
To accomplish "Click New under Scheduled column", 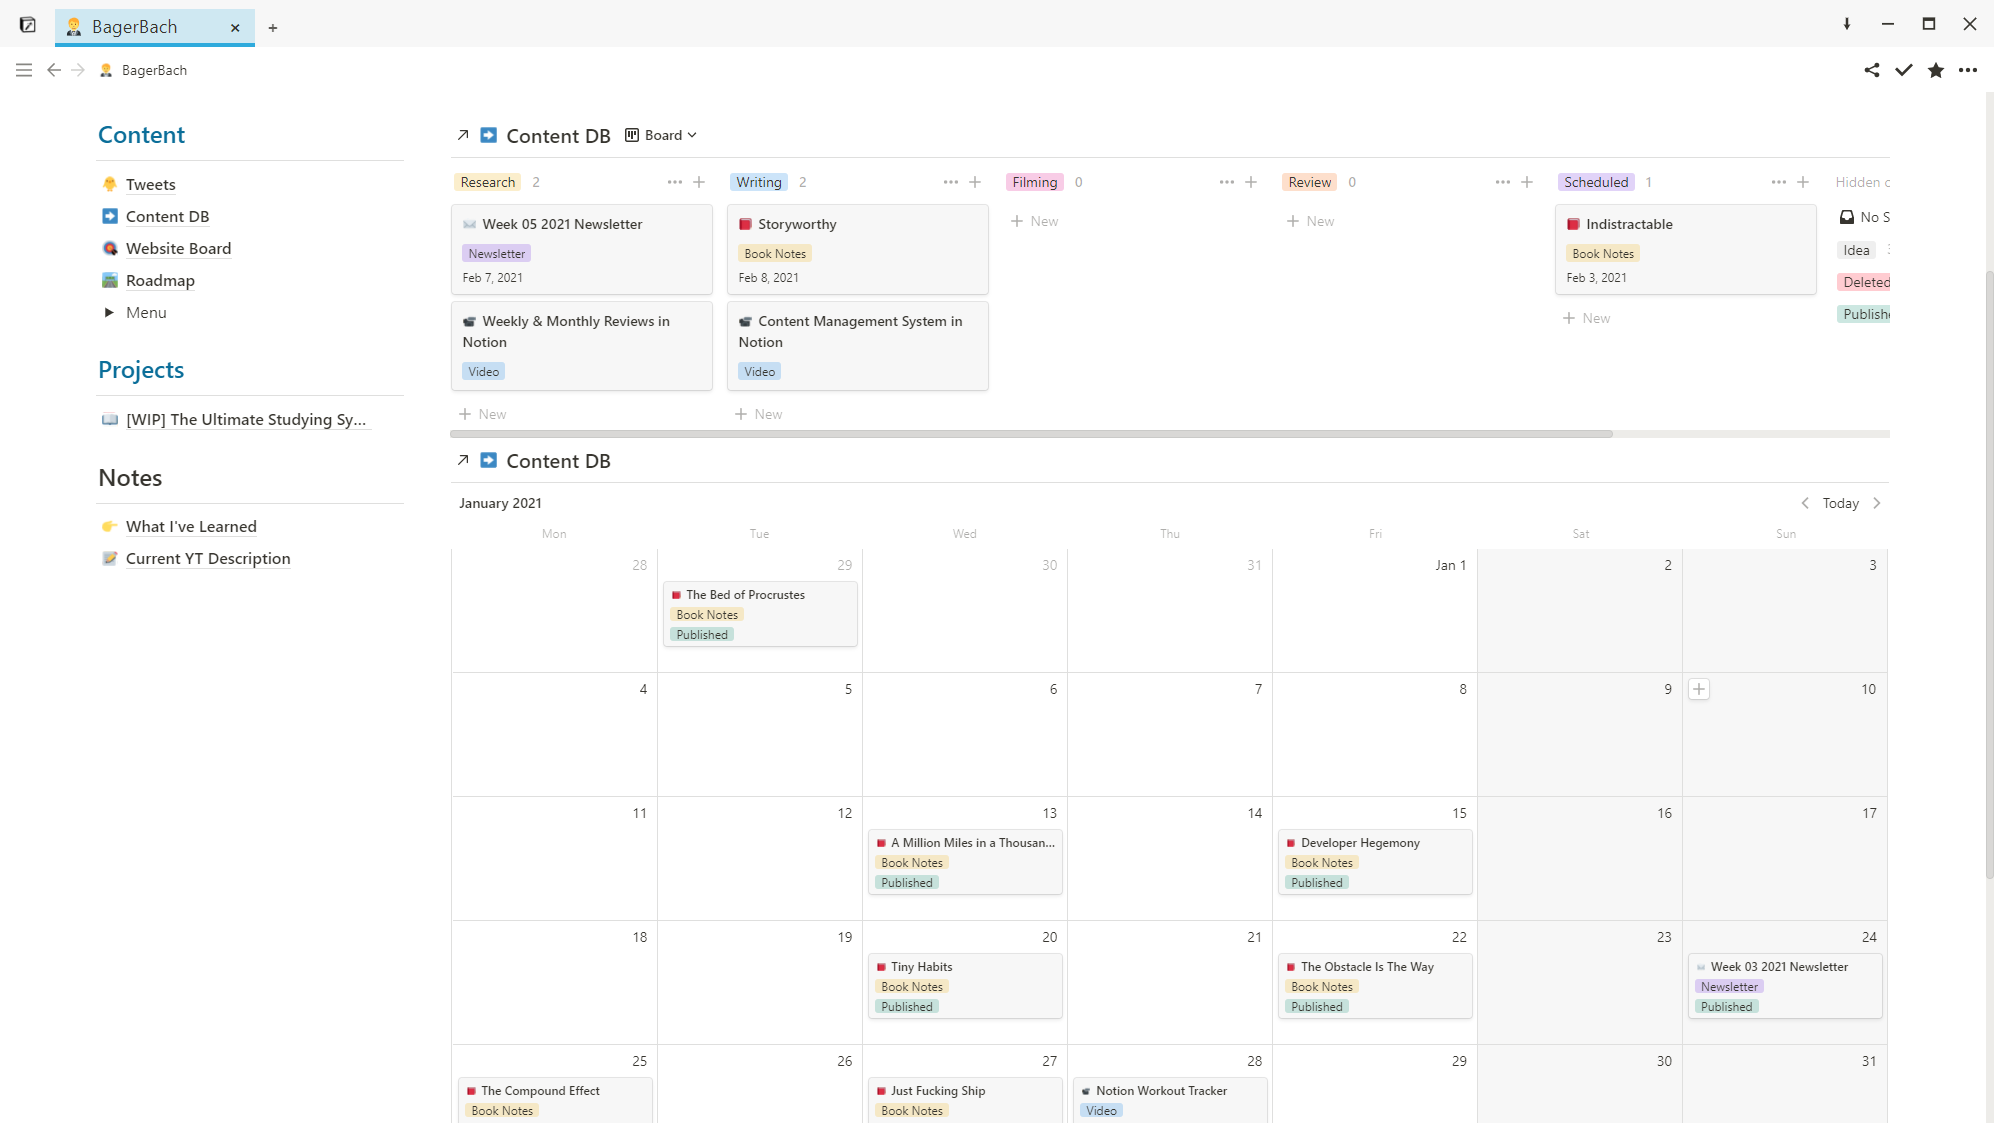I will click(x=1587, y=318).
